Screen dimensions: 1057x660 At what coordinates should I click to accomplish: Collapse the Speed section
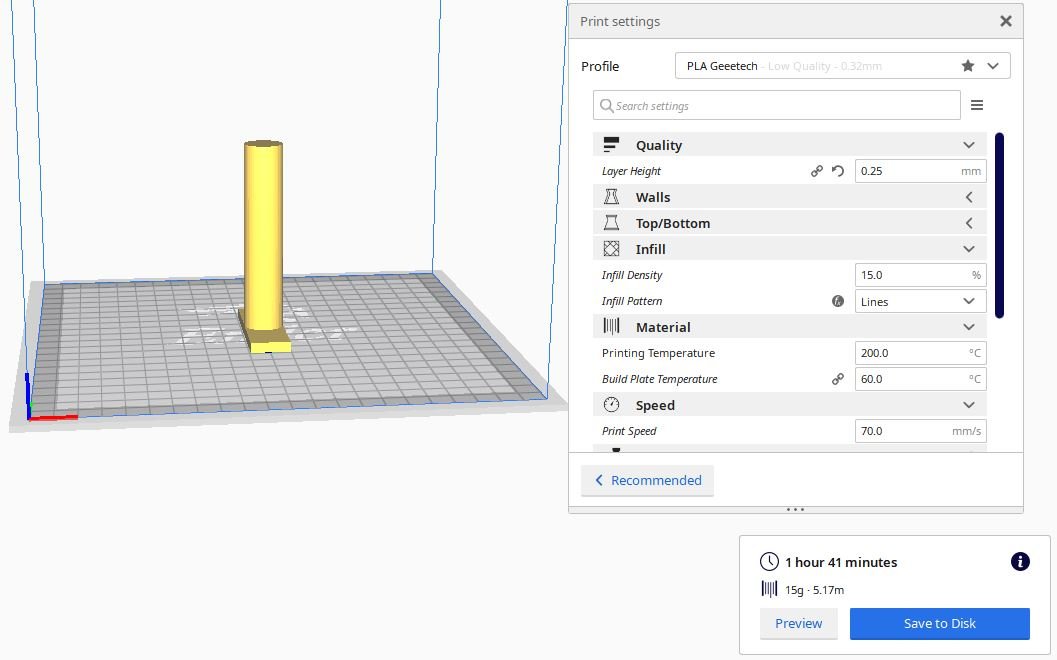coord(969,405)
